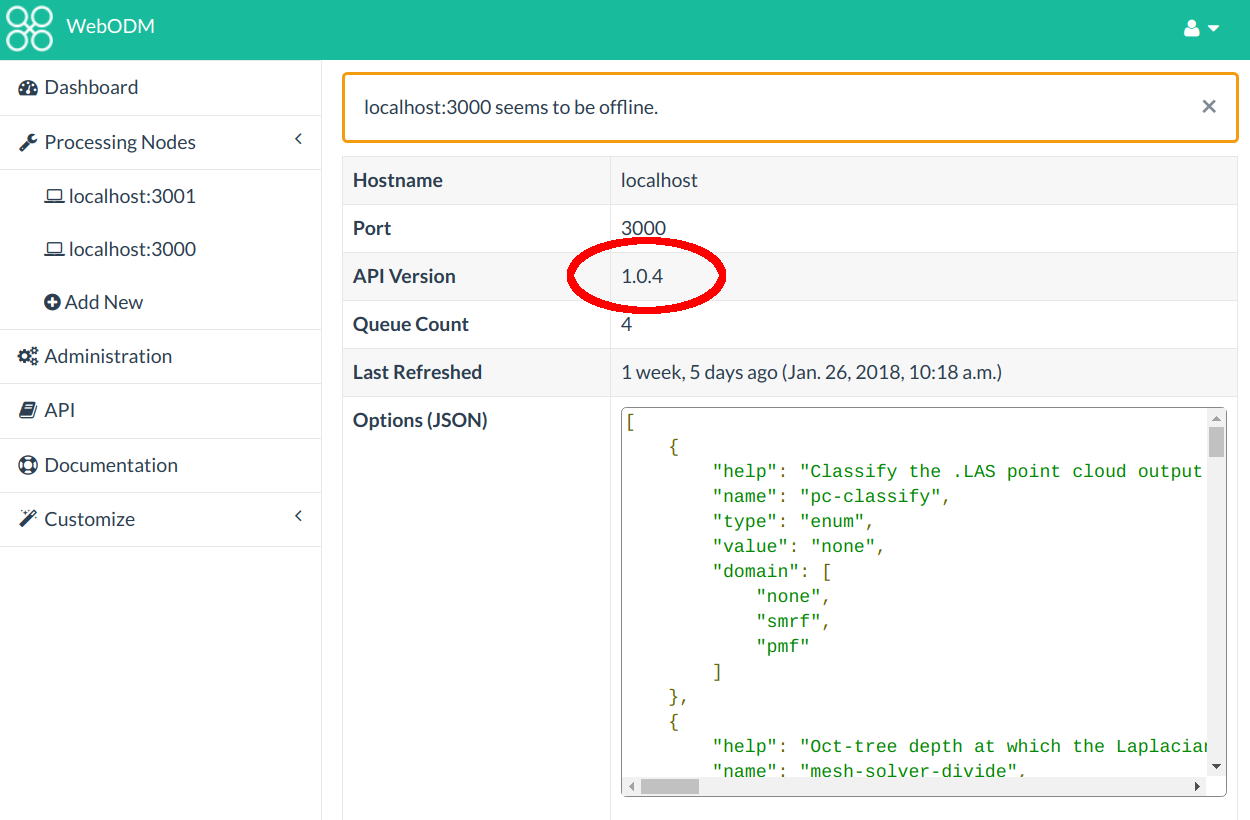Click the Dashboard gauge icon
Image resolution: width=1250 pixels, height=820 pixels.
28,88
